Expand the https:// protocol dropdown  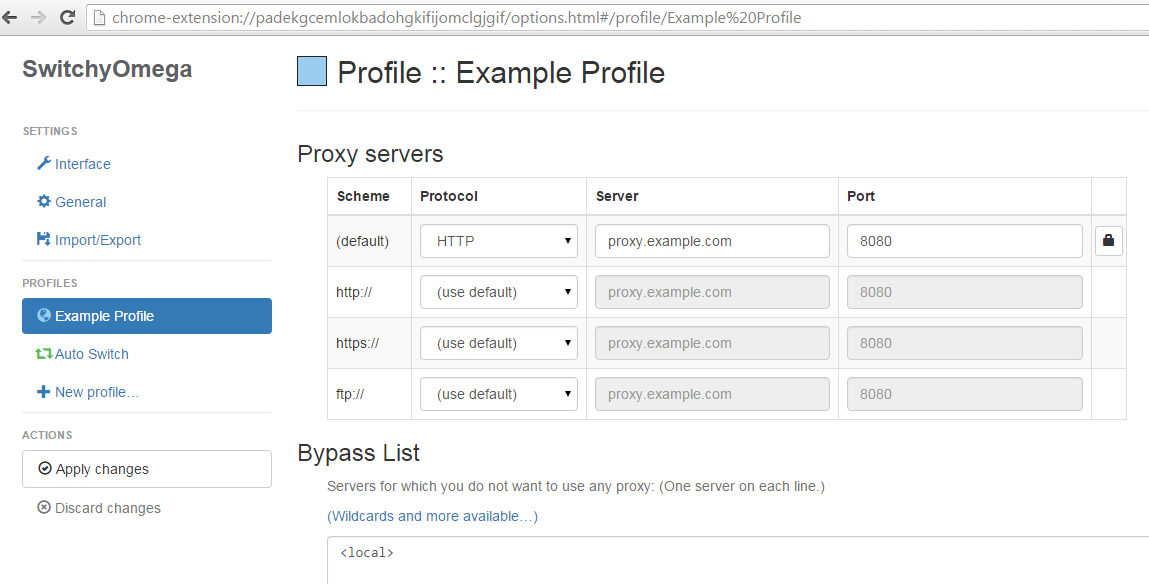pos(498,343)
